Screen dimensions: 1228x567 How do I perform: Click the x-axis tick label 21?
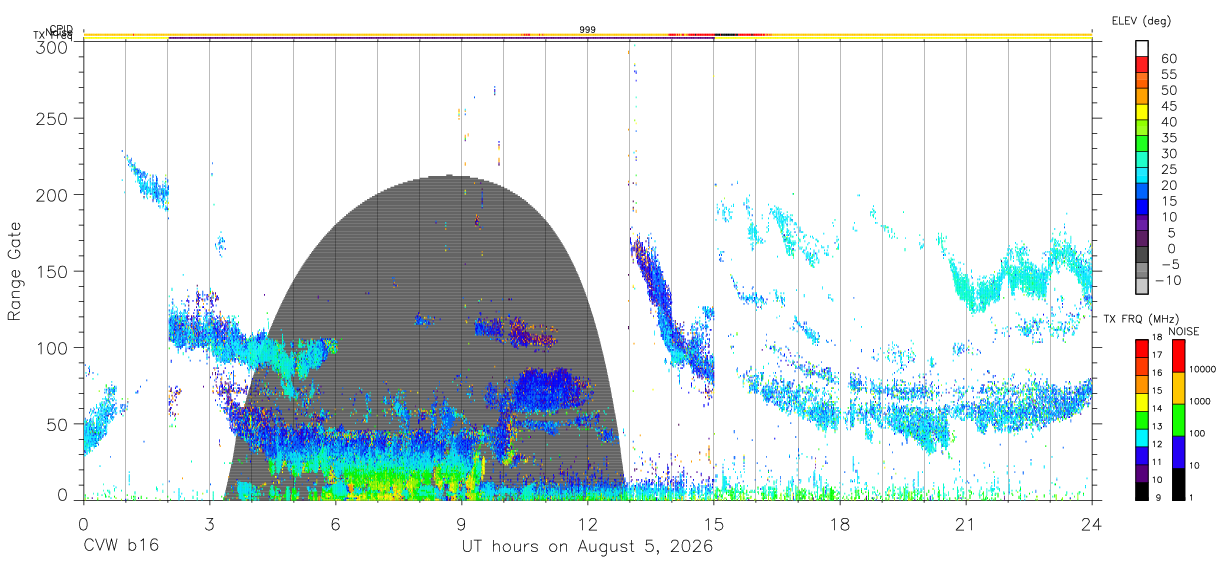pos(966,523)
